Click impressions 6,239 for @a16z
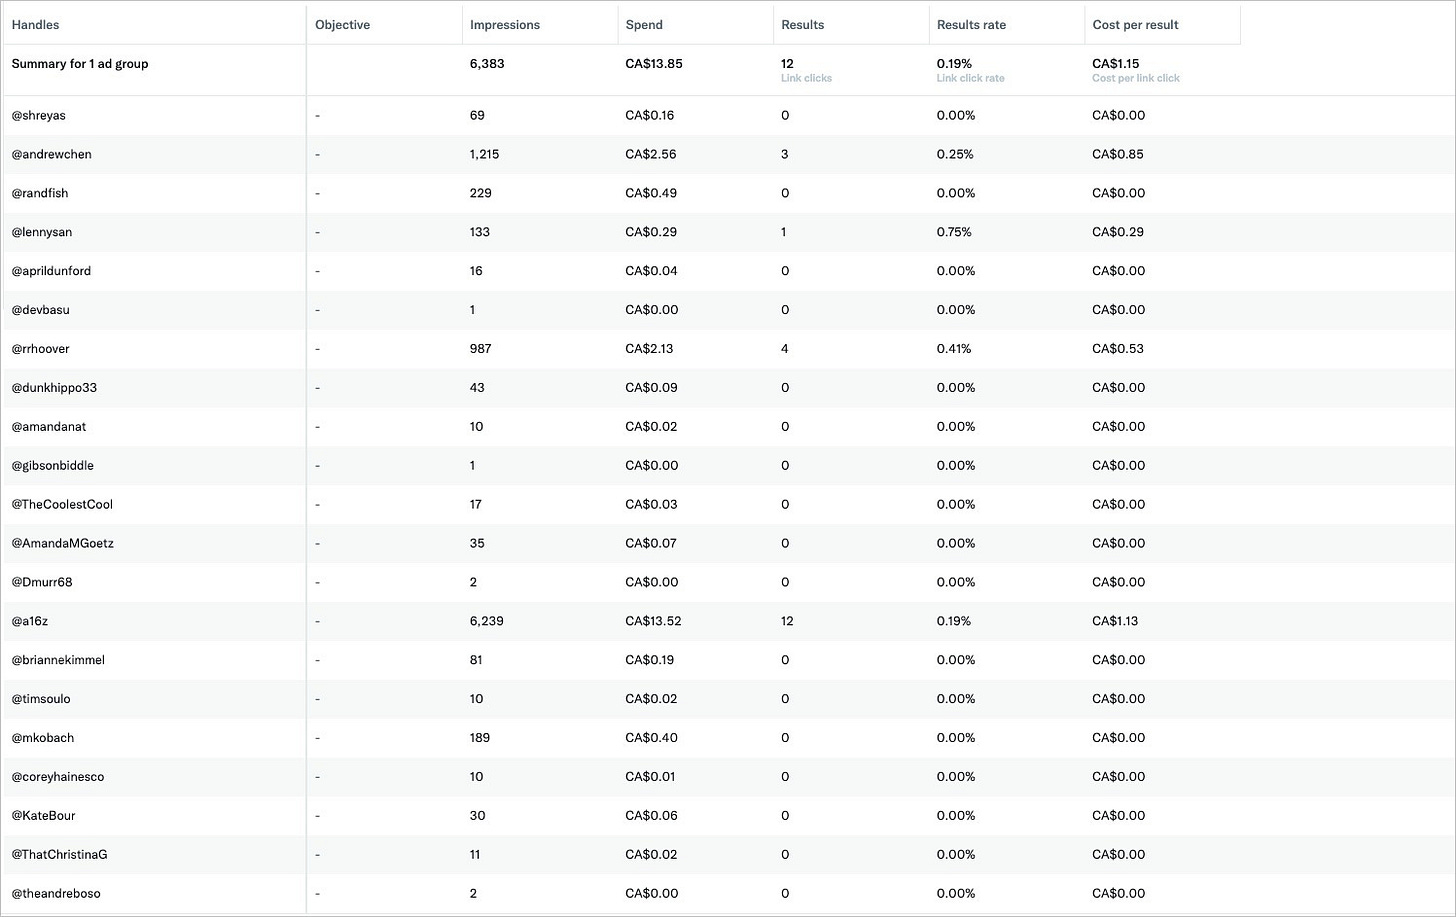This screenshot has height=917, width=1456. pyautogui.click(x=487, y=622)
